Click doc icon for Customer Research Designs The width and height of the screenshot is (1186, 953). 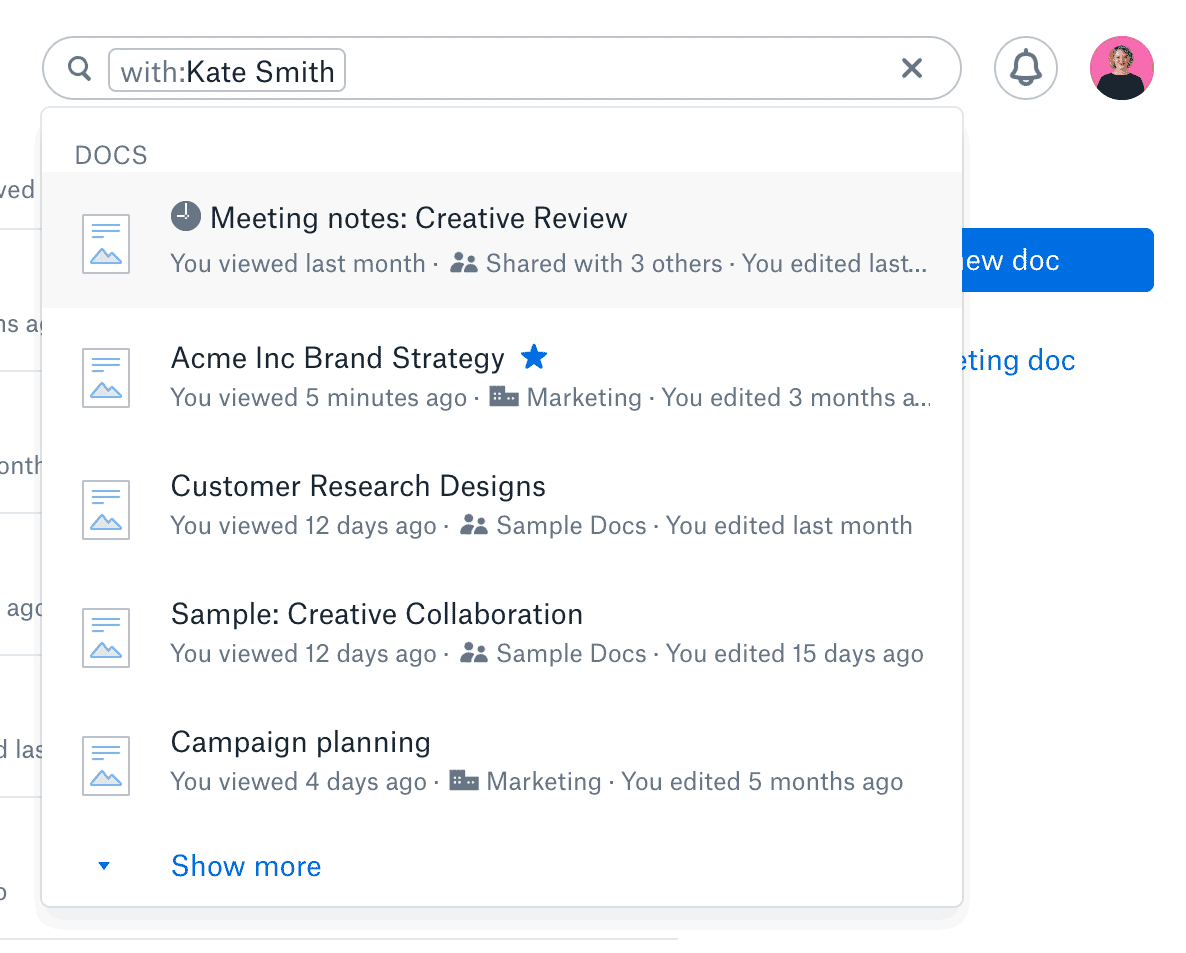pyautogui.click(x=106, y=509)
